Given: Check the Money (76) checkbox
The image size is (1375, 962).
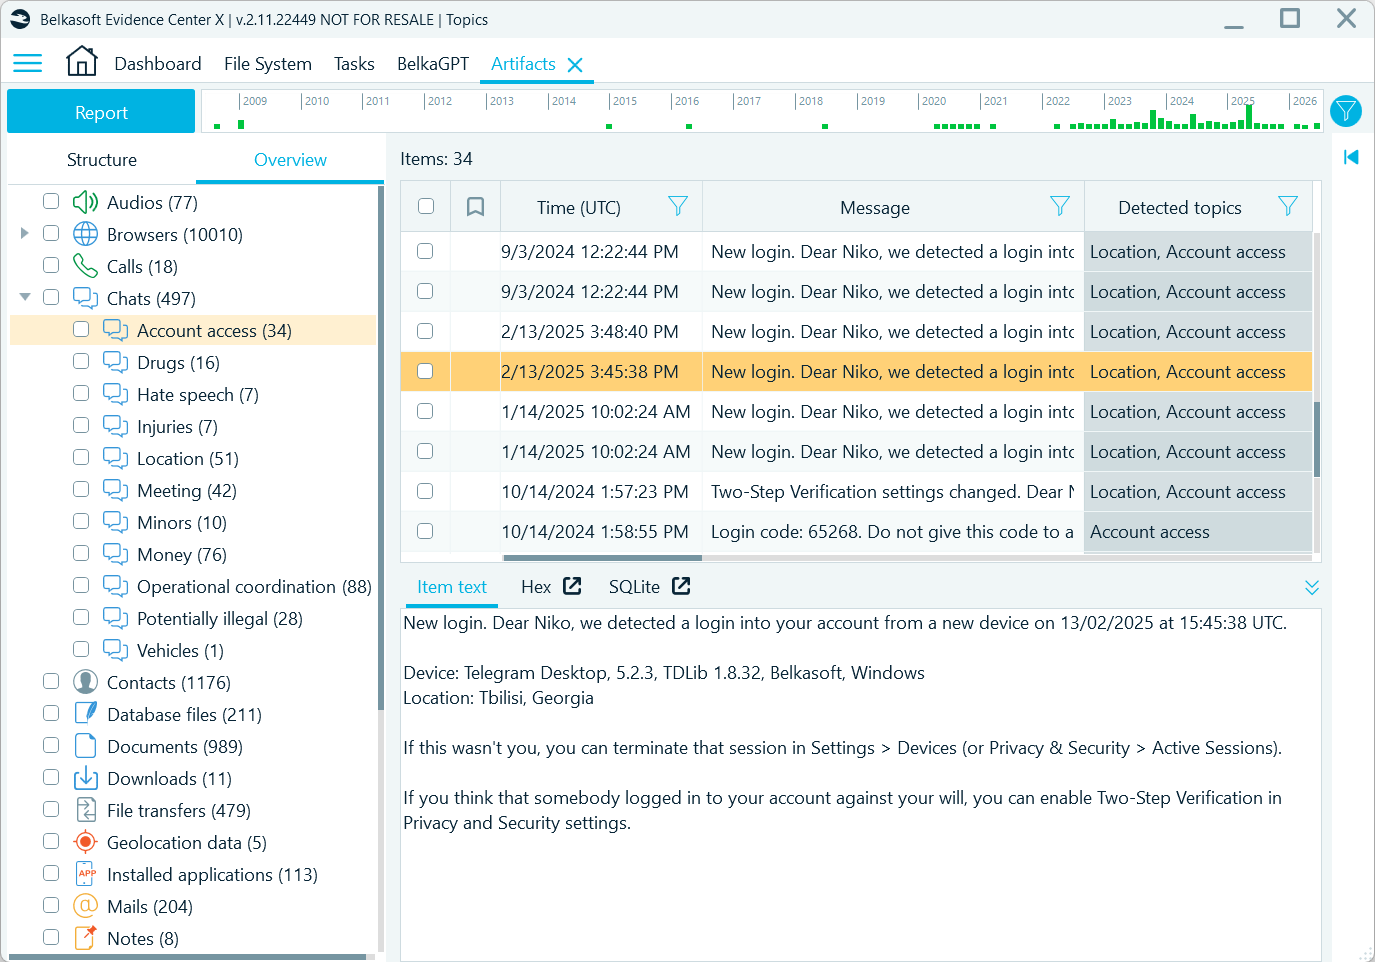Looking at the screenshot, I should [x=81, y=553].
